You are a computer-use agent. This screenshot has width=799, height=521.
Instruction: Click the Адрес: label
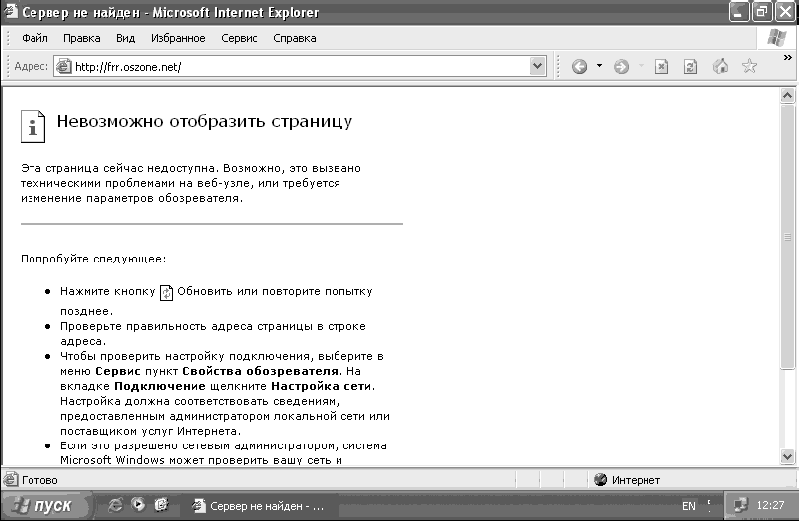(x=31, y=66)
